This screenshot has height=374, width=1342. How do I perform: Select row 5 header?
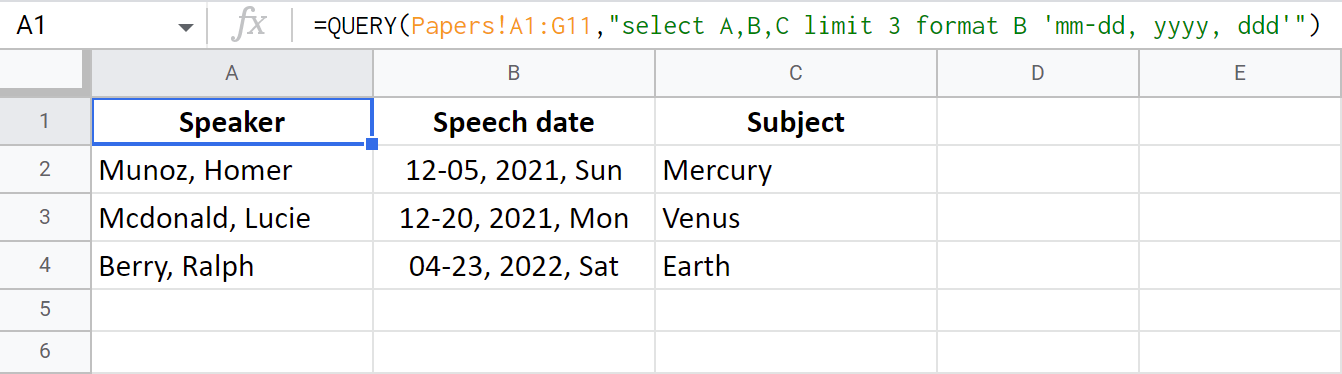point(45,309)
